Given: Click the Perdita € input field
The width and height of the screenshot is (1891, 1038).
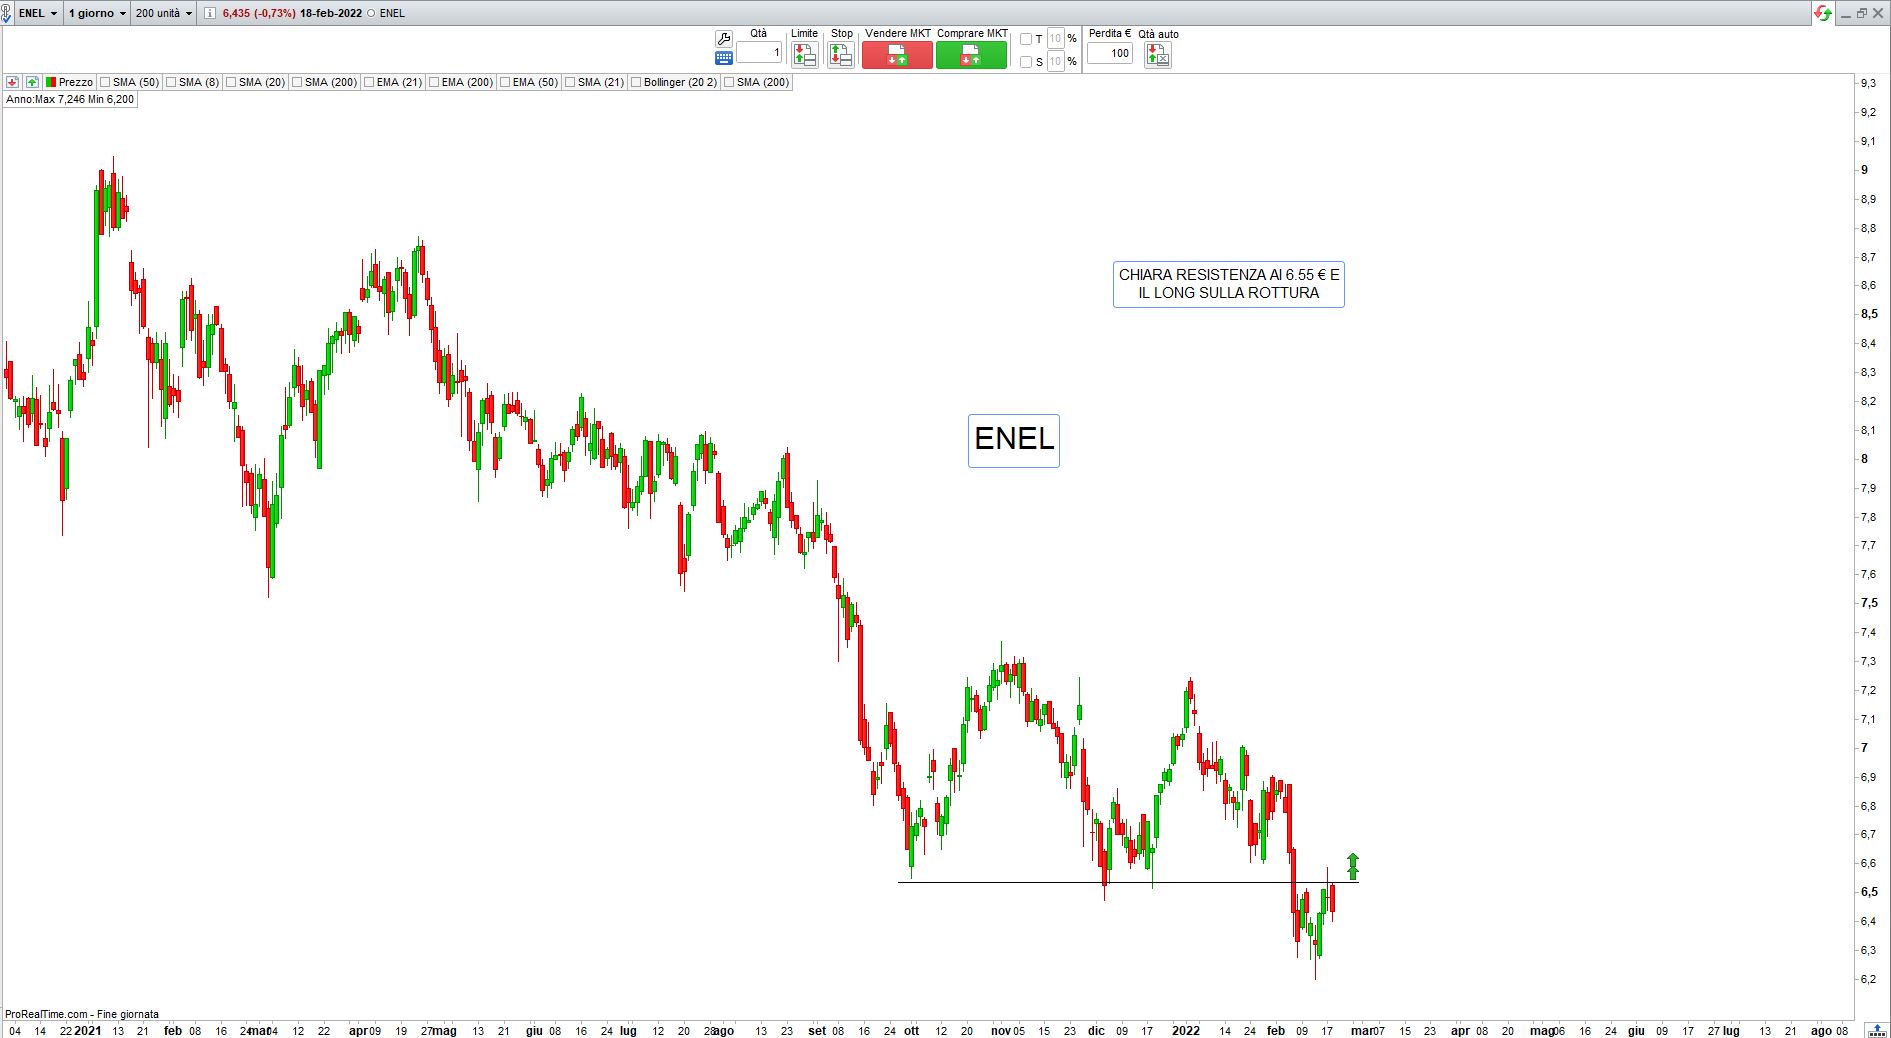Looking at the screenshot, I should [x=1110, y=53].
